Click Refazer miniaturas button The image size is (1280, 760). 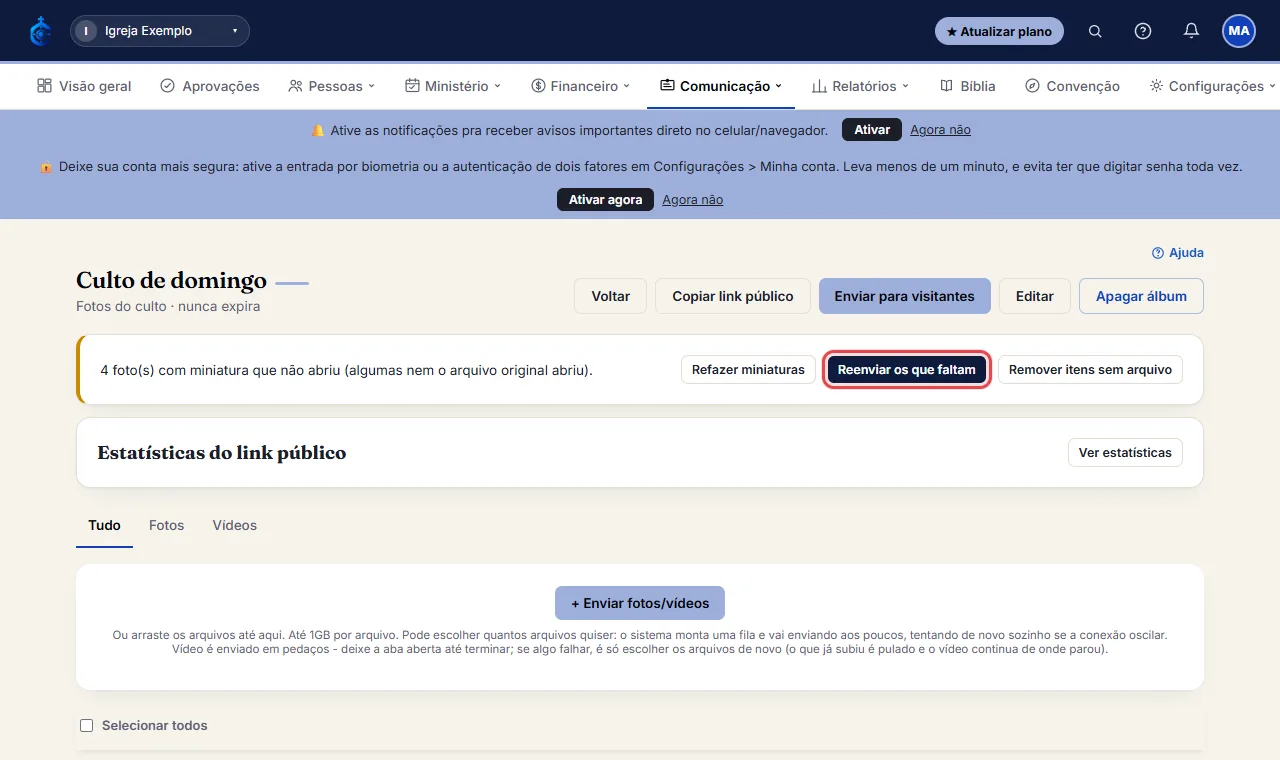click(x=748, y=370)
